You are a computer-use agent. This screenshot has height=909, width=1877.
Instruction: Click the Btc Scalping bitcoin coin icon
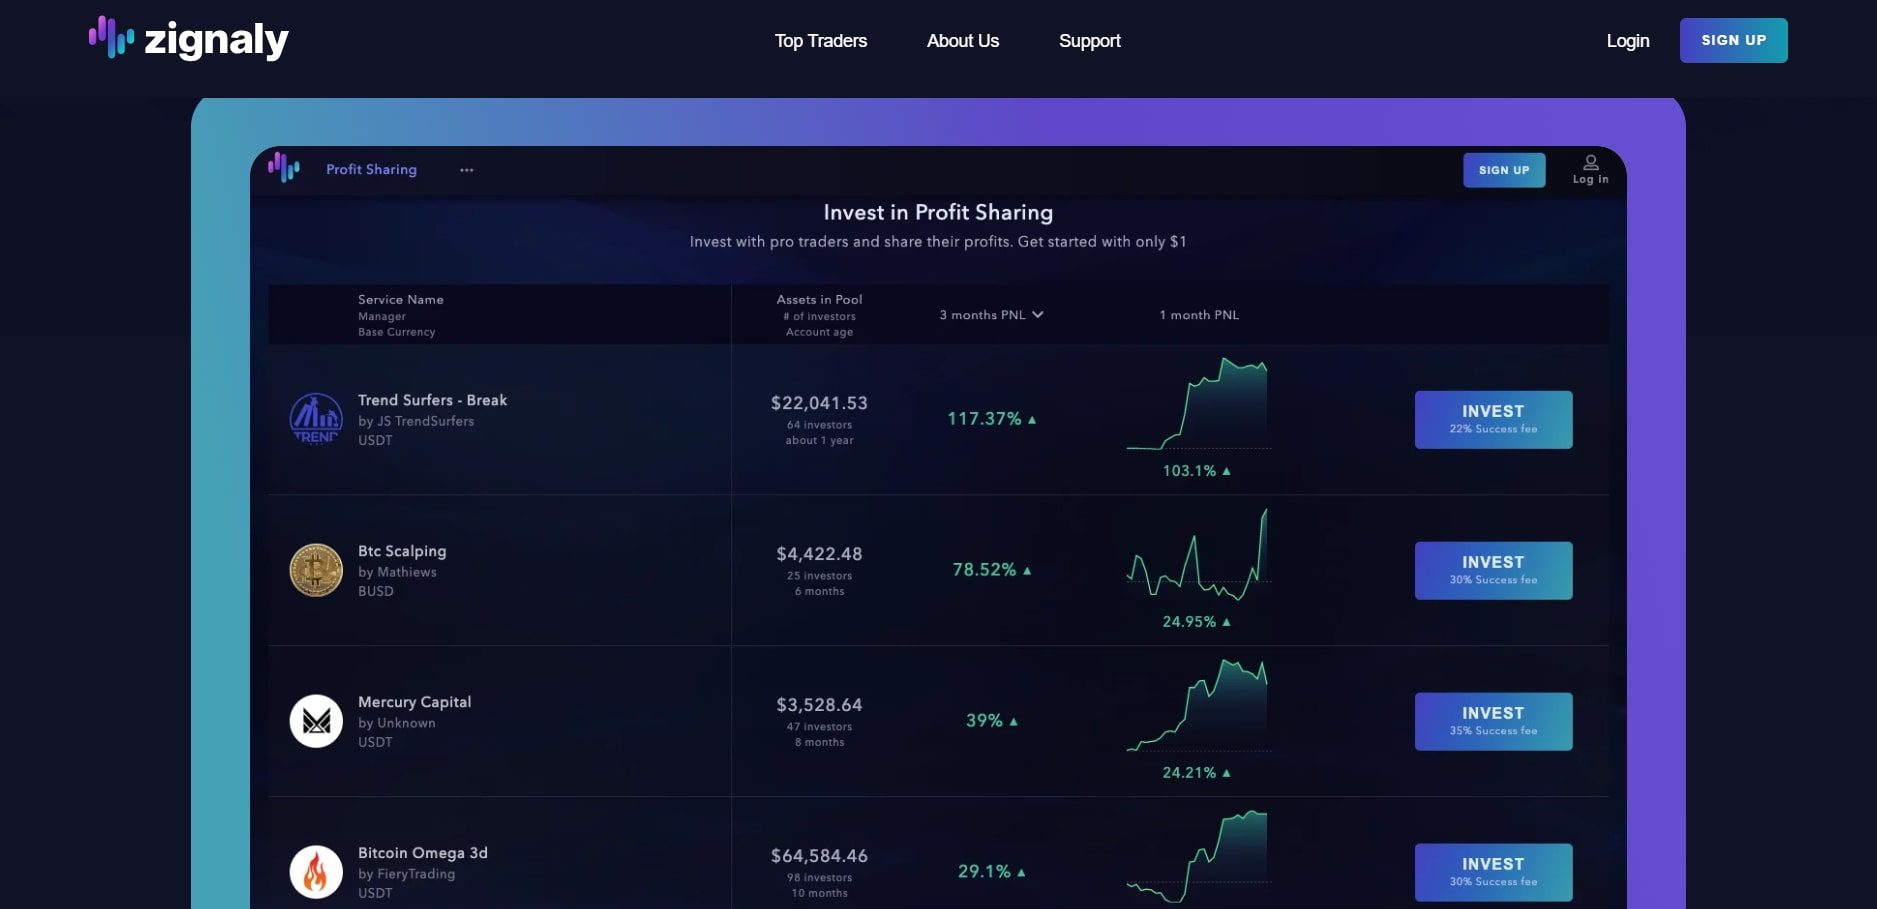(x=316, y=570)
